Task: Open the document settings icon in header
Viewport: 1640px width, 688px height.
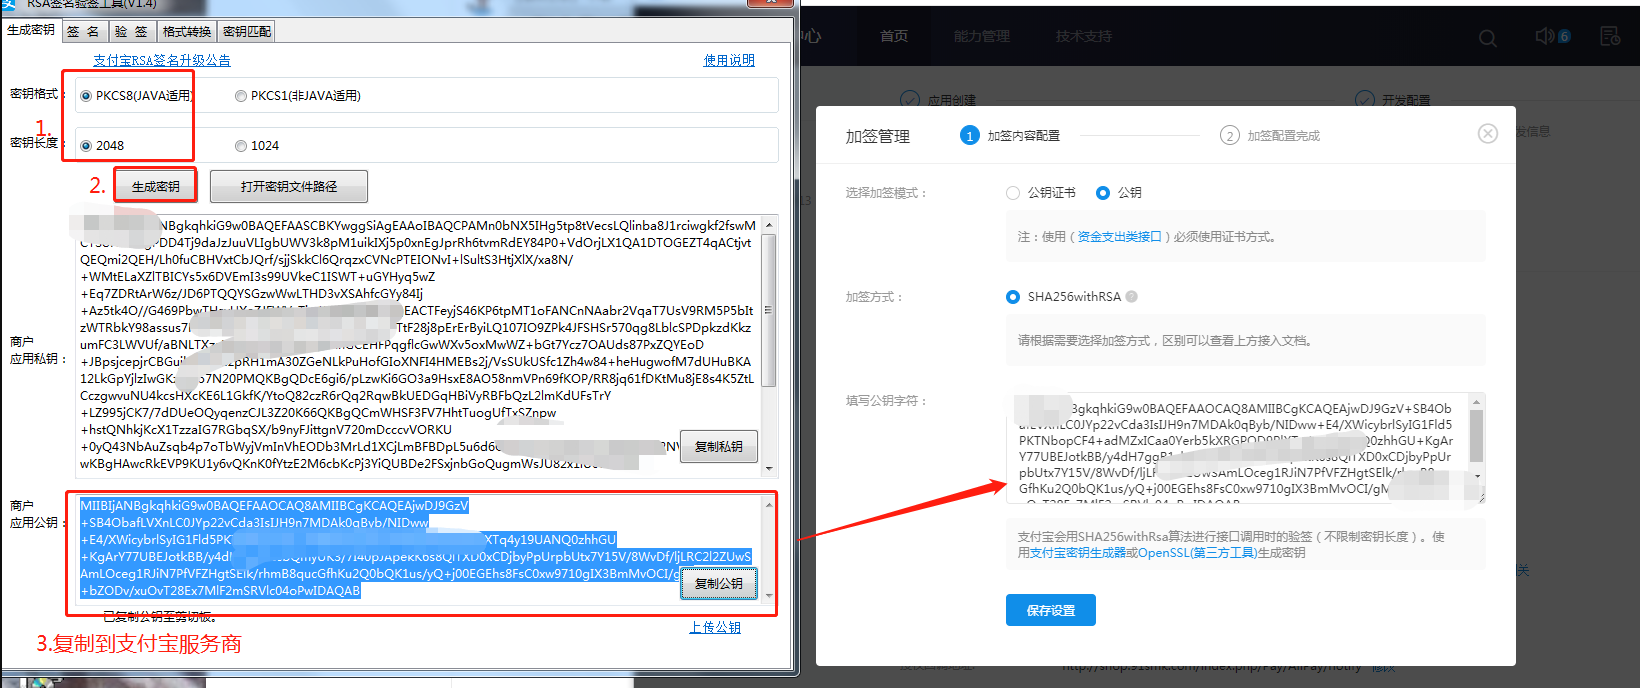Action: pyautogui.click(x=1610, y=36)
